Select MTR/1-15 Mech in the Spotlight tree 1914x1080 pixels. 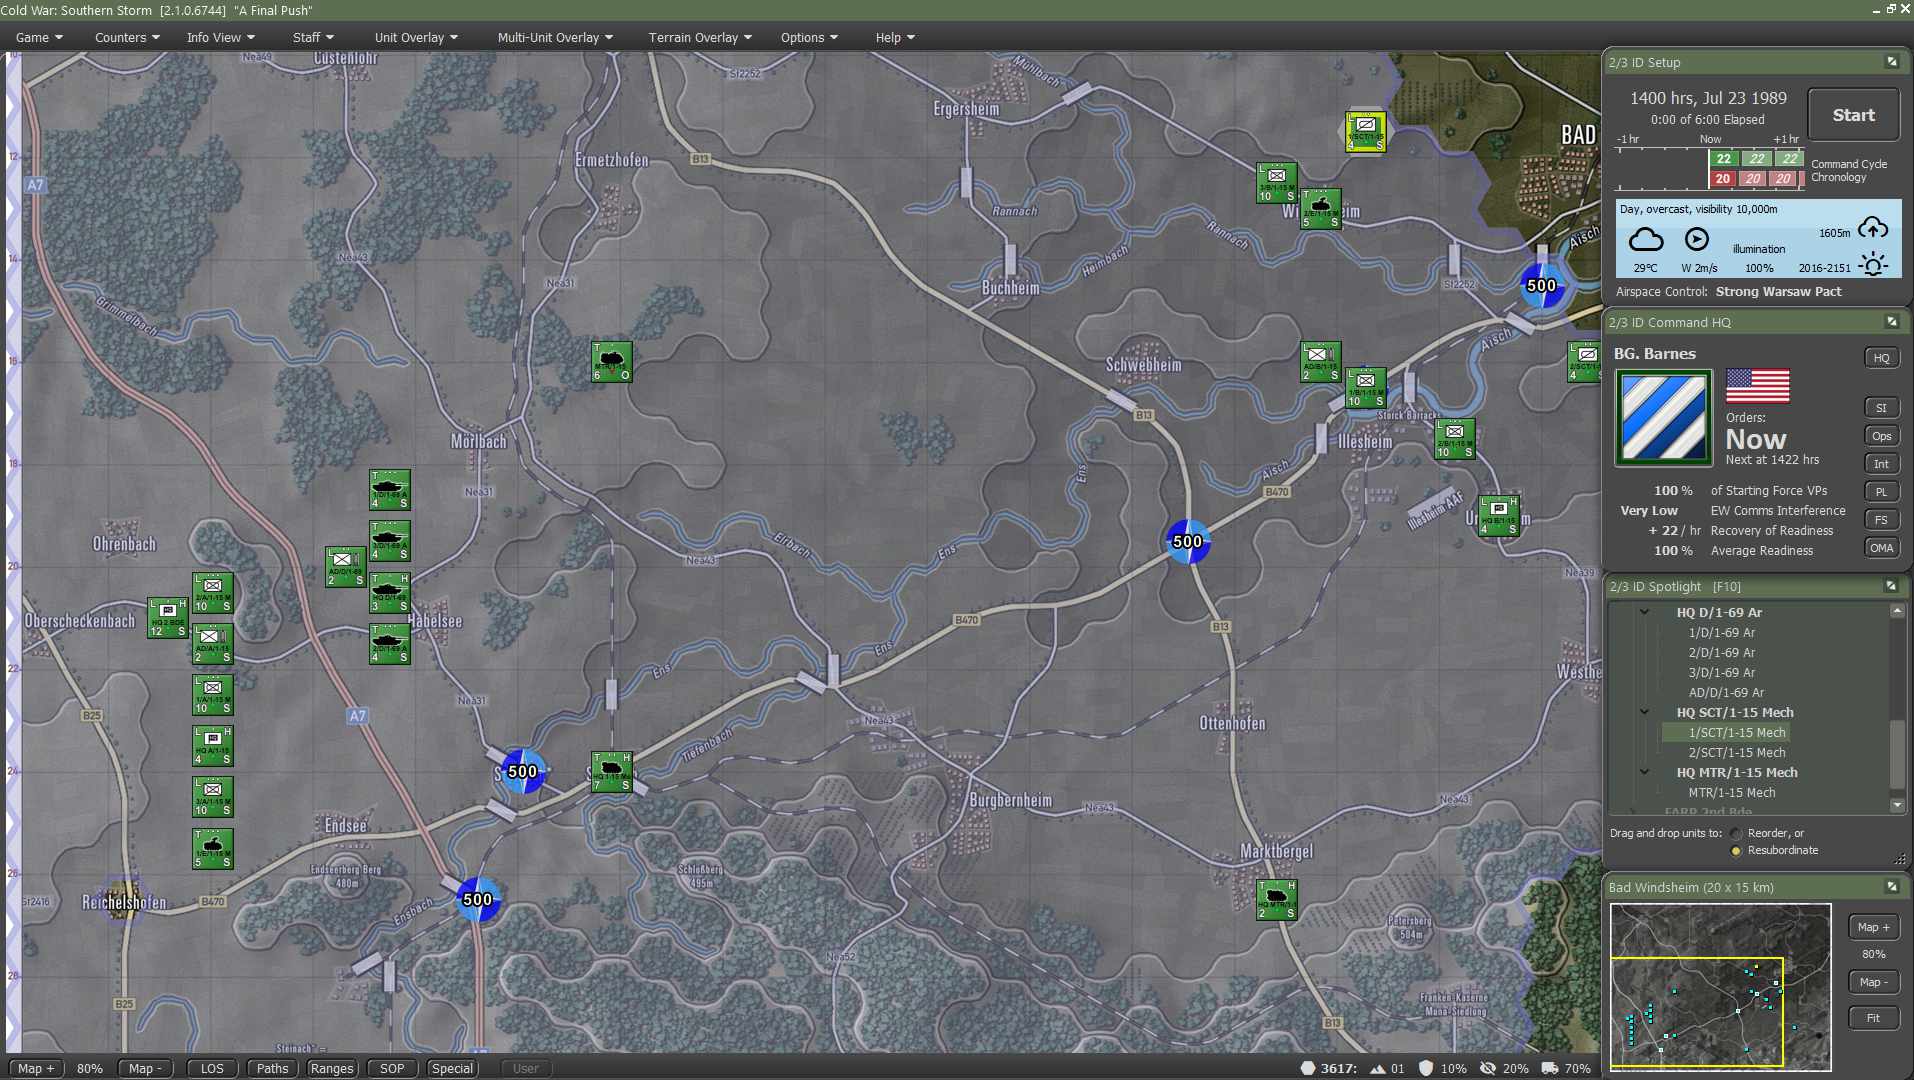[x=1732, y=792]
